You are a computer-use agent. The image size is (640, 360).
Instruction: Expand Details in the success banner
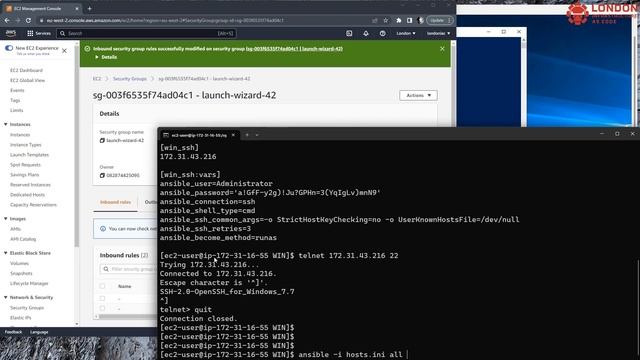click(x=106, y=57)
